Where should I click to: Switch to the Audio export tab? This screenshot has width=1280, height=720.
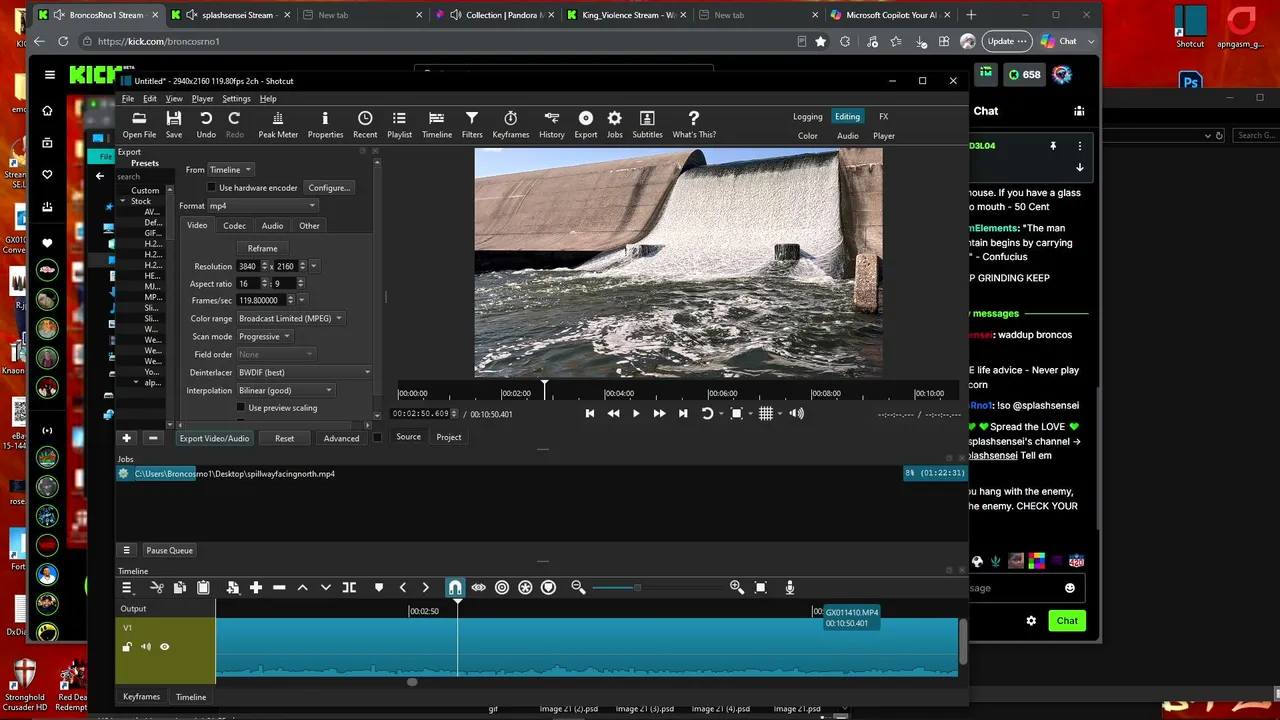pos(272,226)
